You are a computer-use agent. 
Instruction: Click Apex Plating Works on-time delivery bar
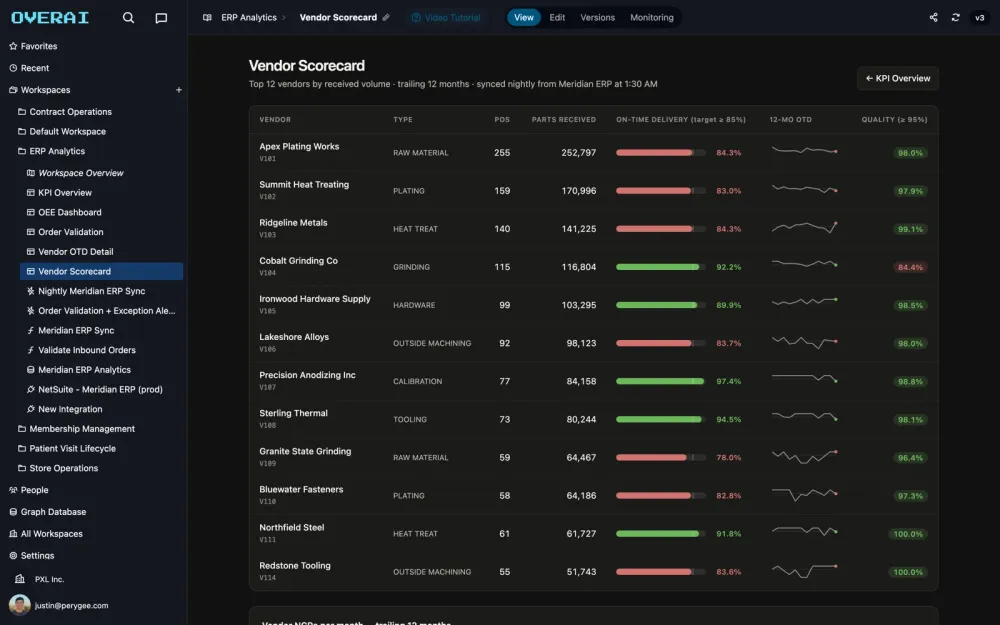point(661,153)
